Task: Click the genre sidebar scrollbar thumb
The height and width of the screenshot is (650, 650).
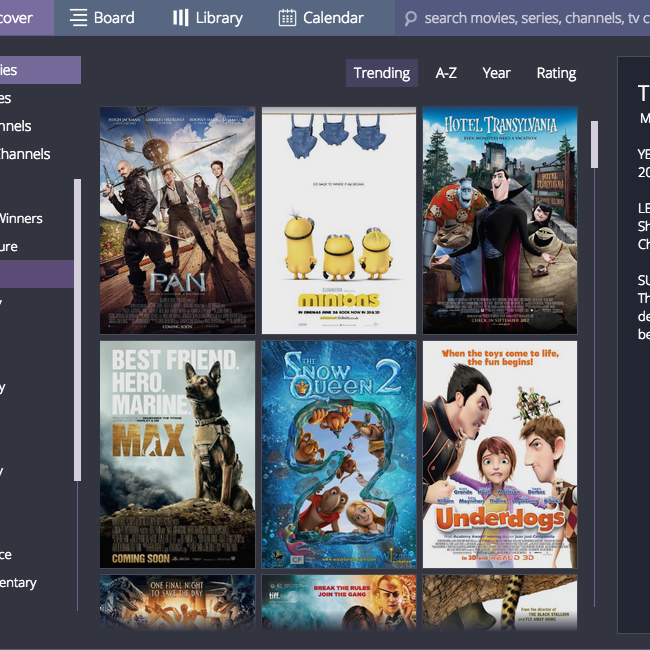Action: point(78,330)
